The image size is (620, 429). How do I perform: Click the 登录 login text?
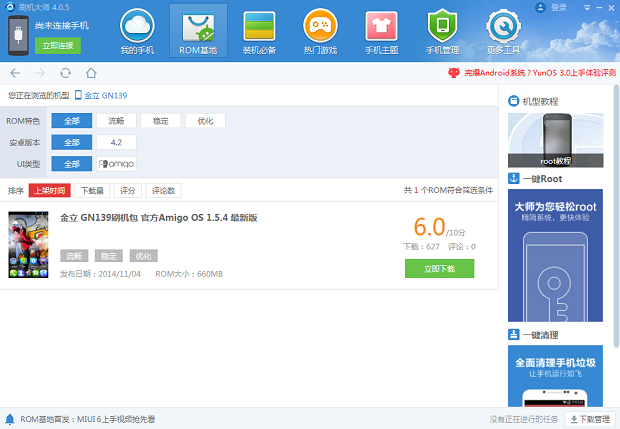(x=559, y=8)
